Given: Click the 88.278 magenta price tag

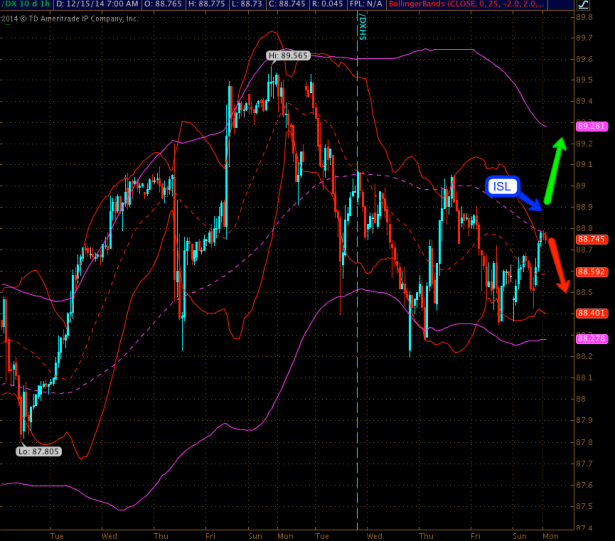Looking at the screenshot, I should coord(591,339).
